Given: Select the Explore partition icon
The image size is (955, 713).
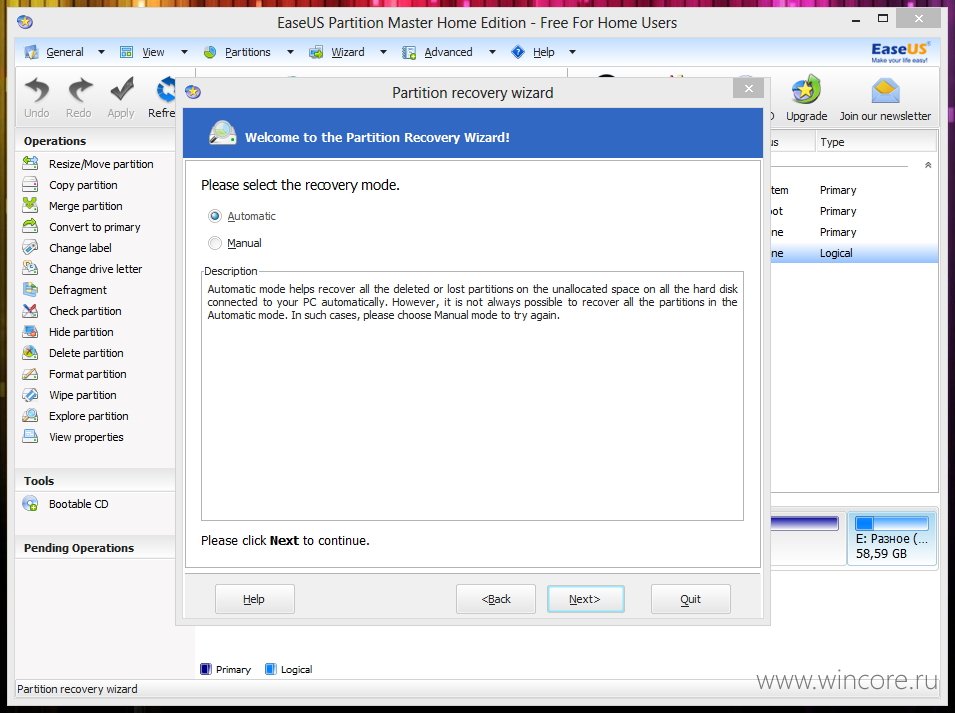Looking at the screenshot, I should click(x=30, y=415).
